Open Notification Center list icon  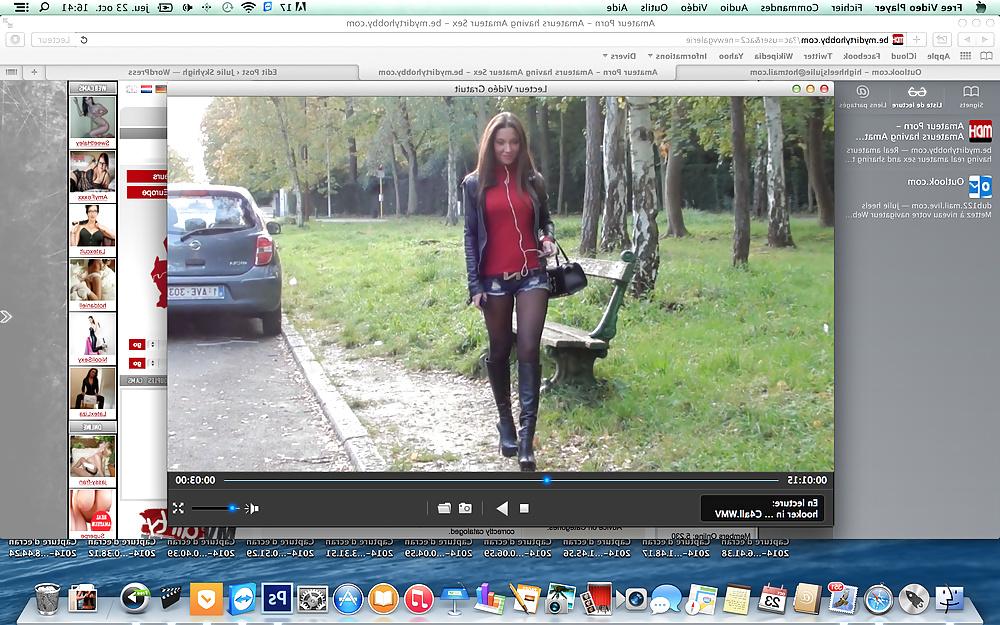(x=20, y=8)
